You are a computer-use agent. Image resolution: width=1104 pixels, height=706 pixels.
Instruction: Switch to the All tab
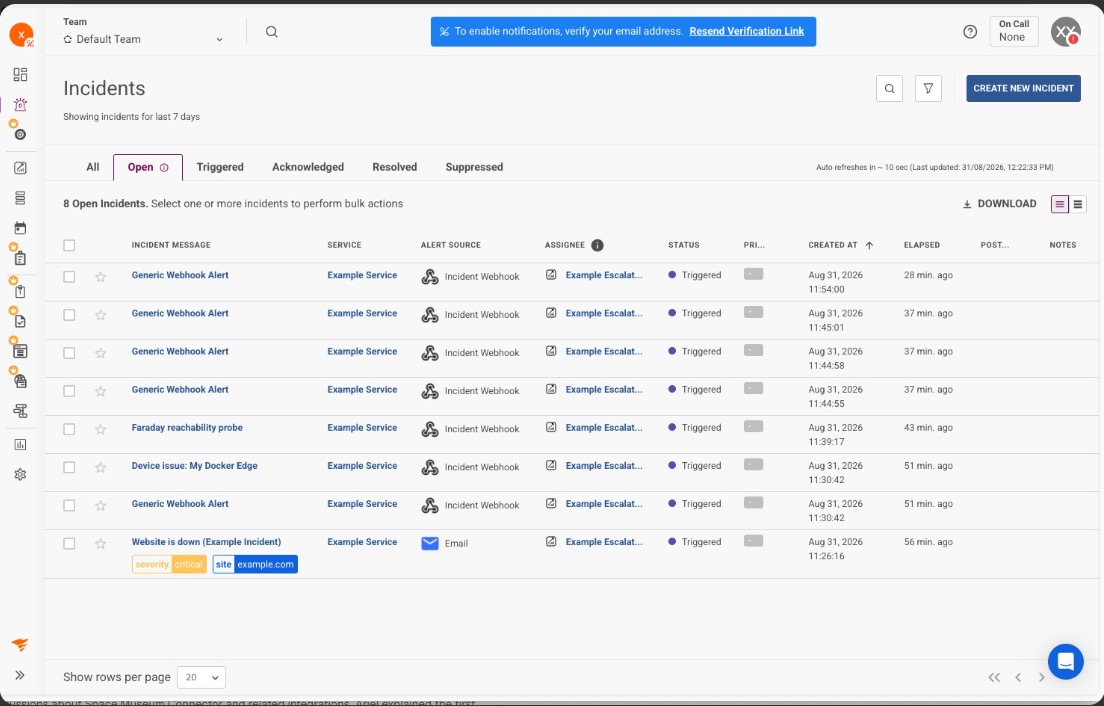(93, 167)
